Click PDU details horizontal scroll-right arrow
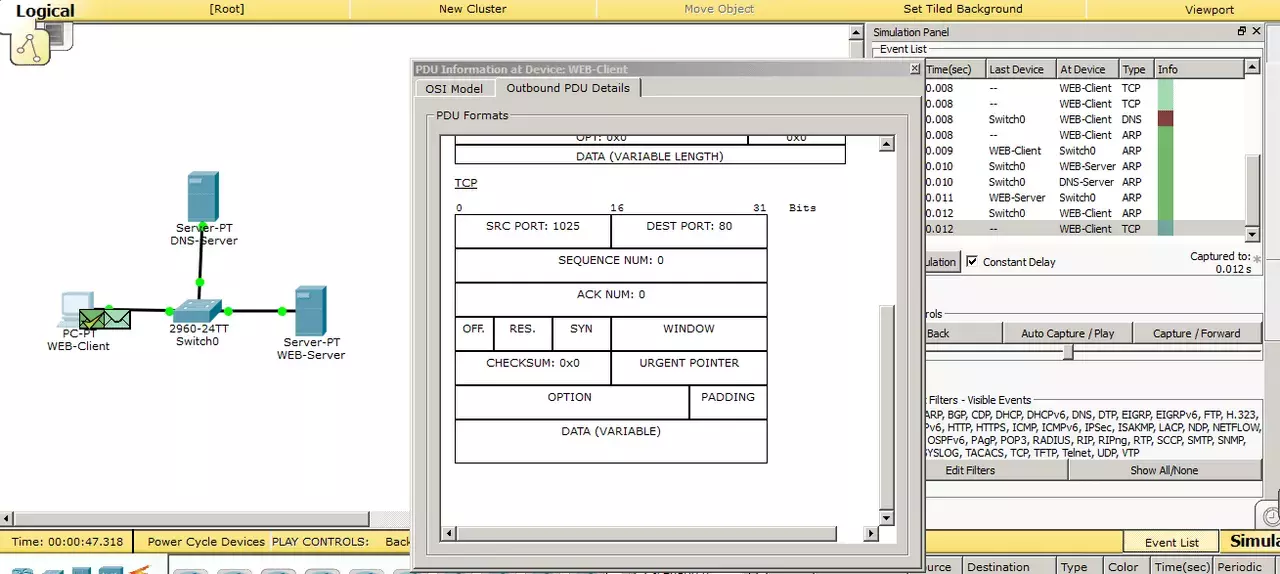 [x=870, y=534]
